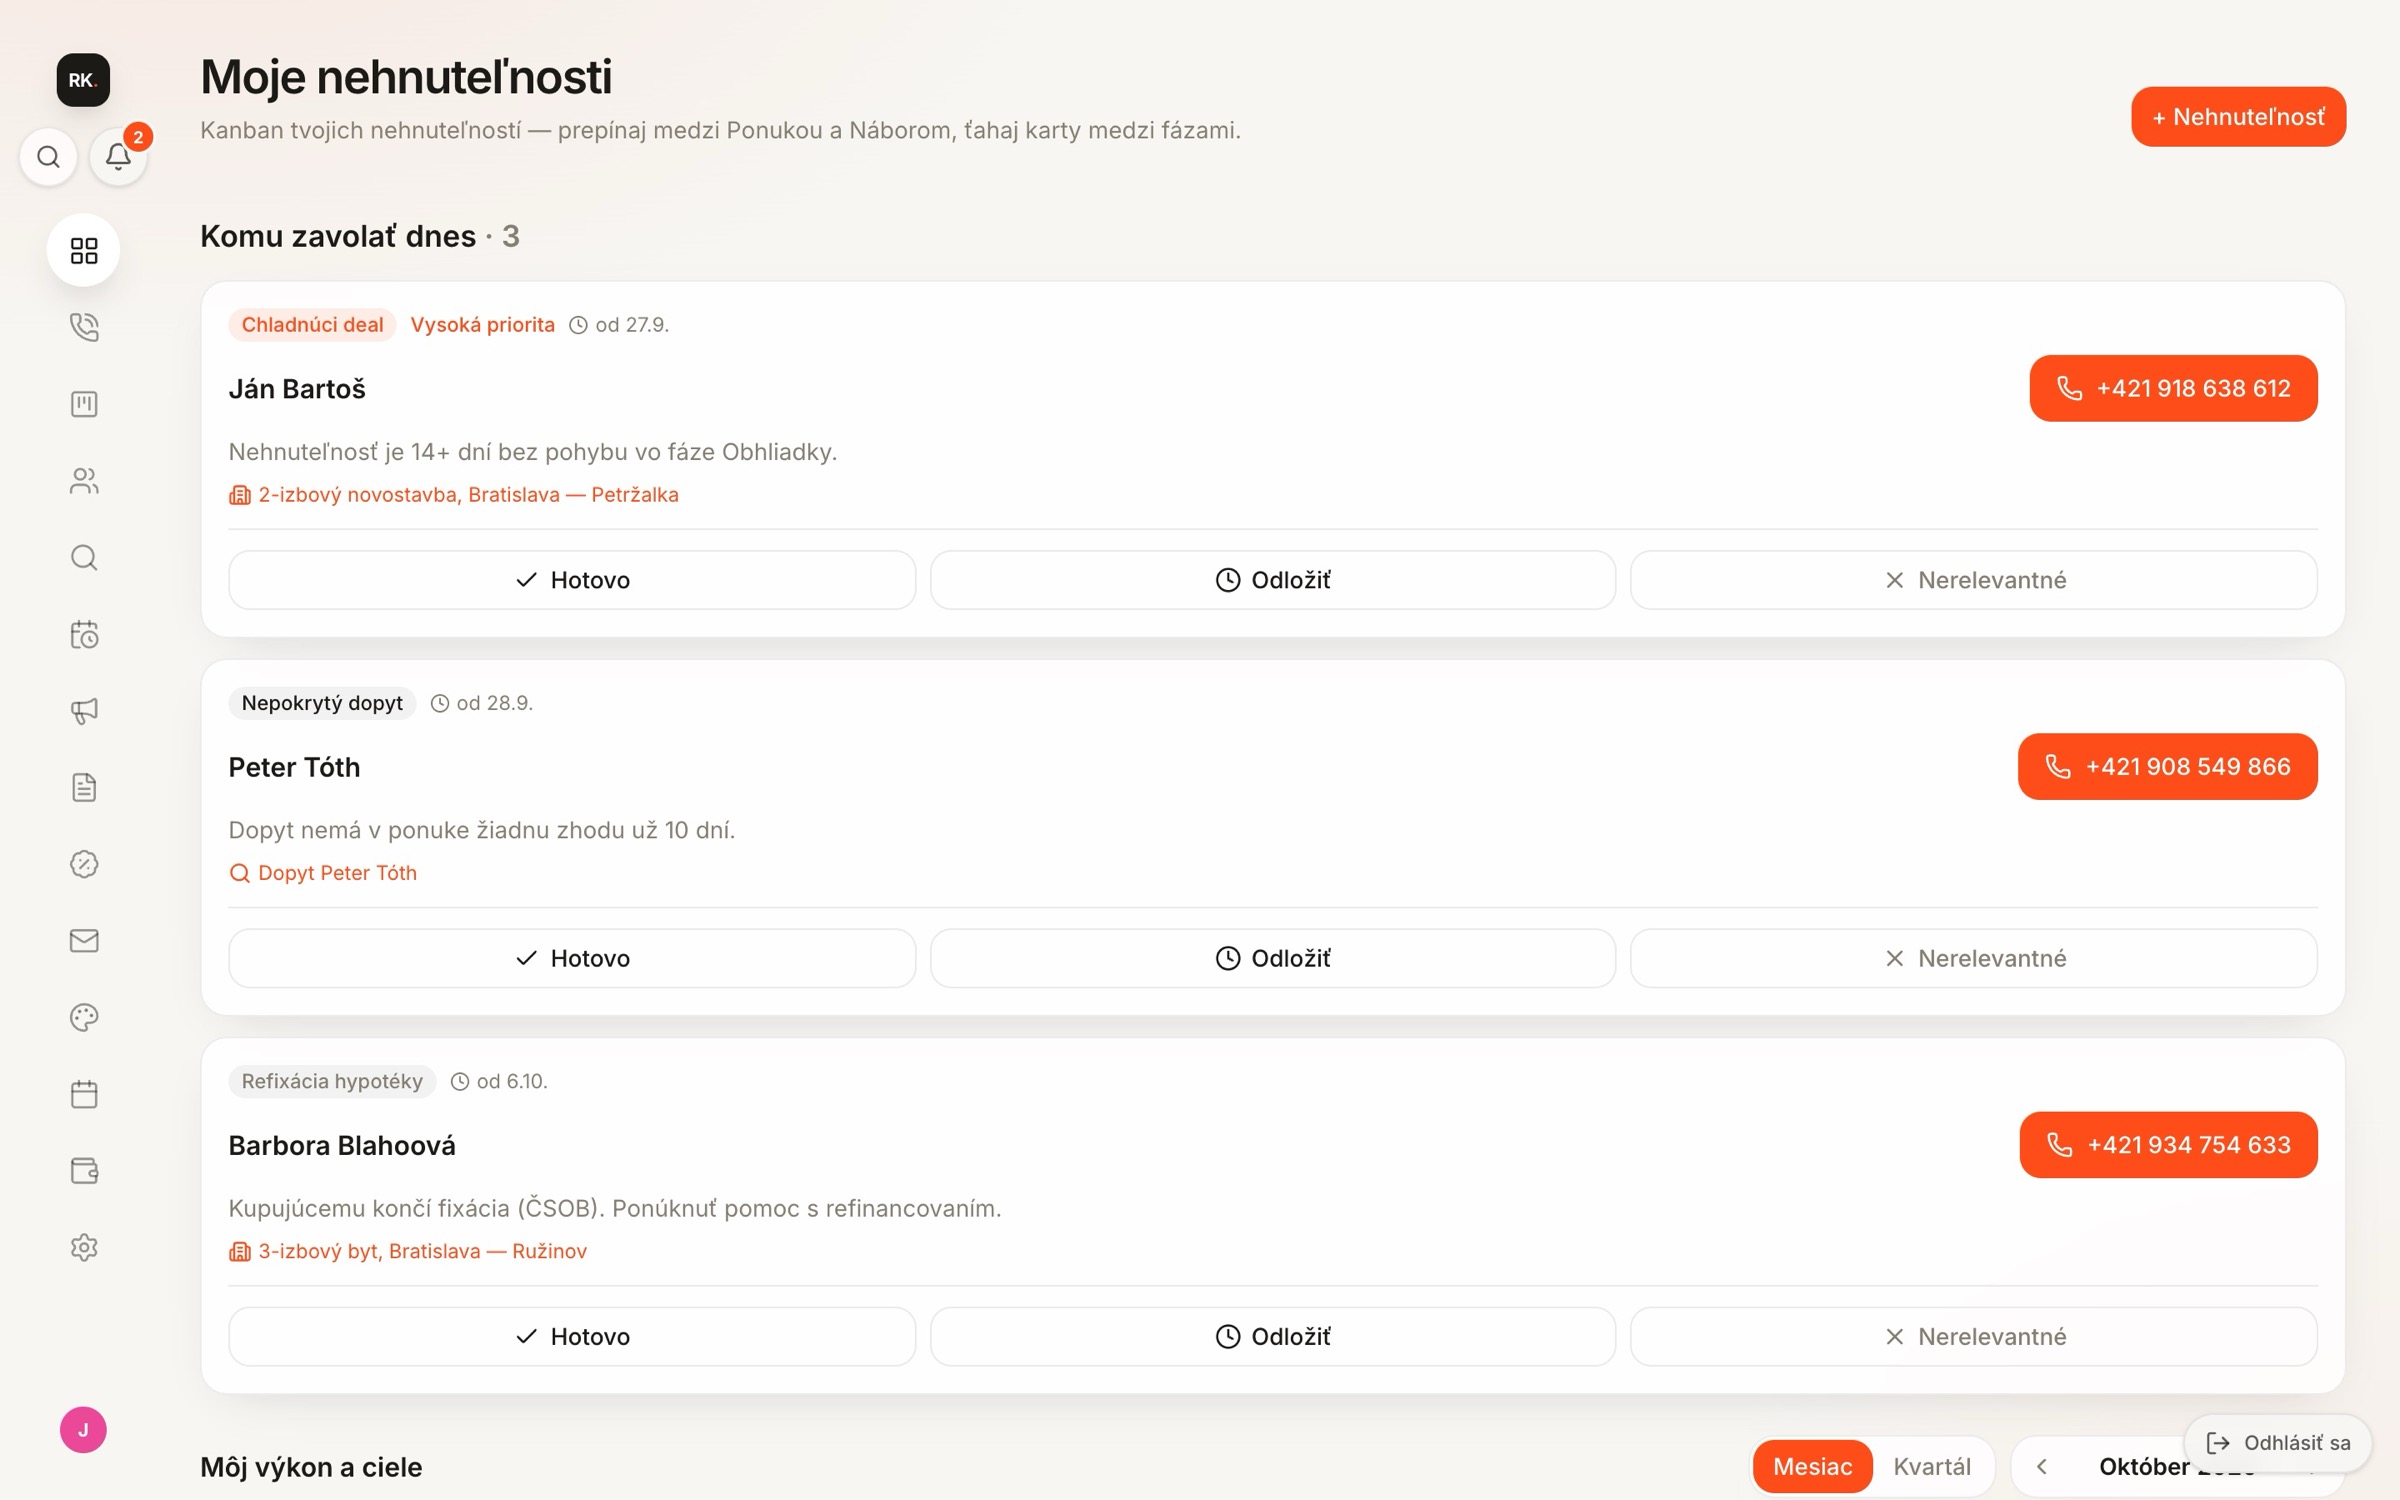Log out with Odhlásiť sa
Image resolution: width=2400 pixels, height=1500 pixels.
[x=2278, y=1442]
